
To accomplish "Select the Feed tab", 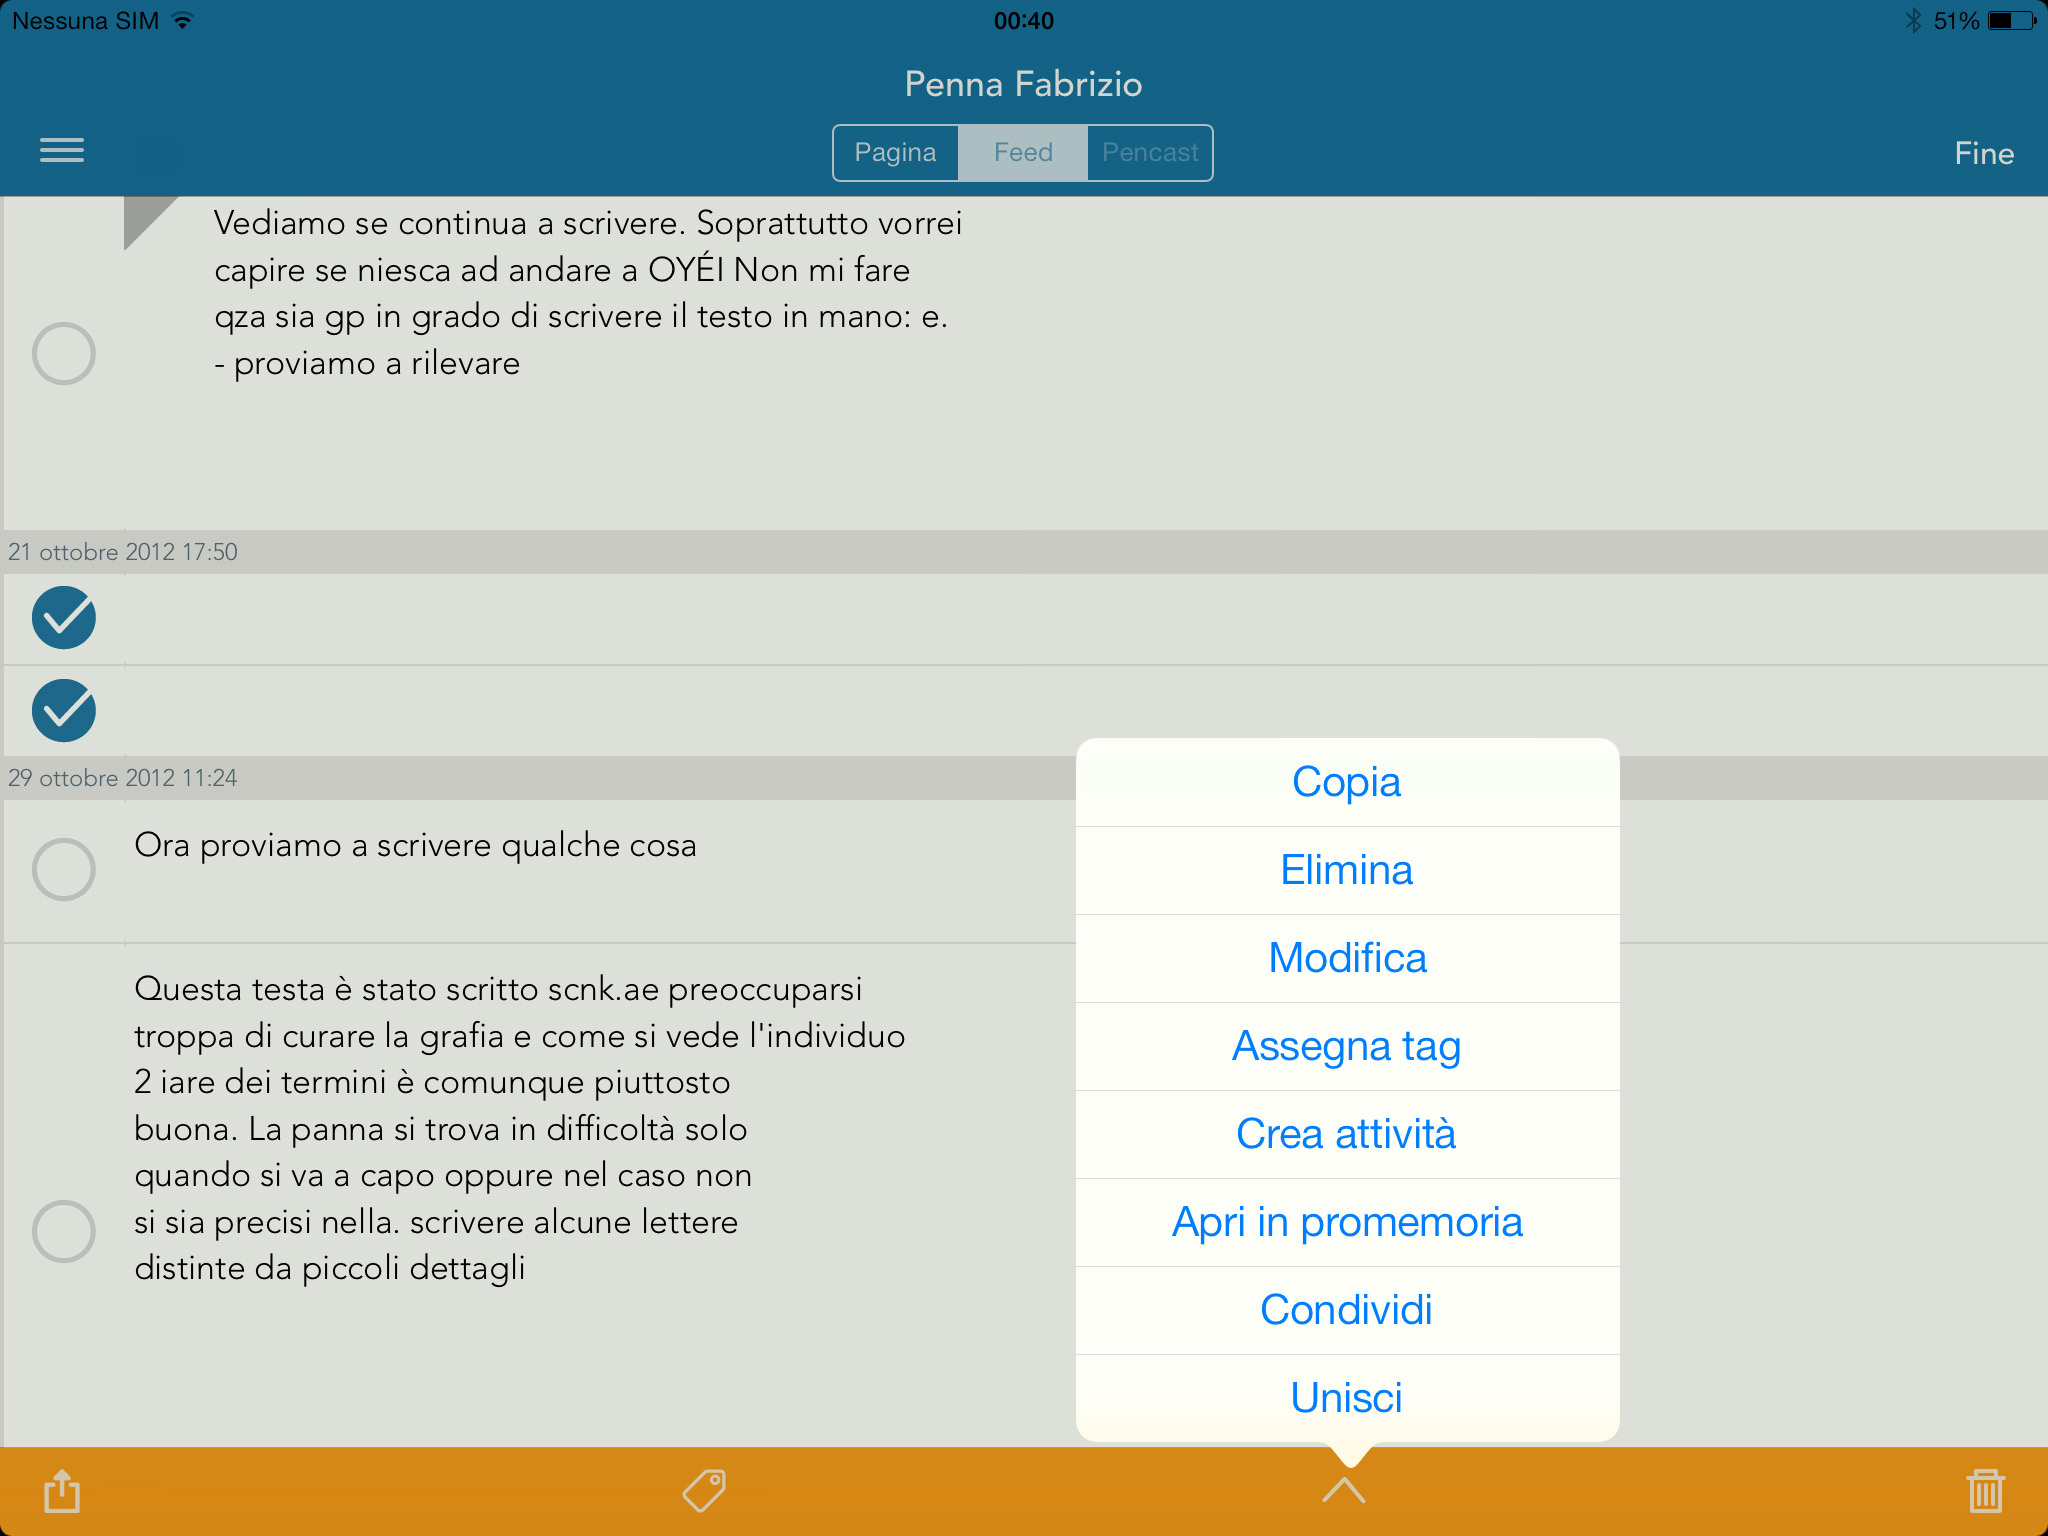I will click(x=1023, y=153).
